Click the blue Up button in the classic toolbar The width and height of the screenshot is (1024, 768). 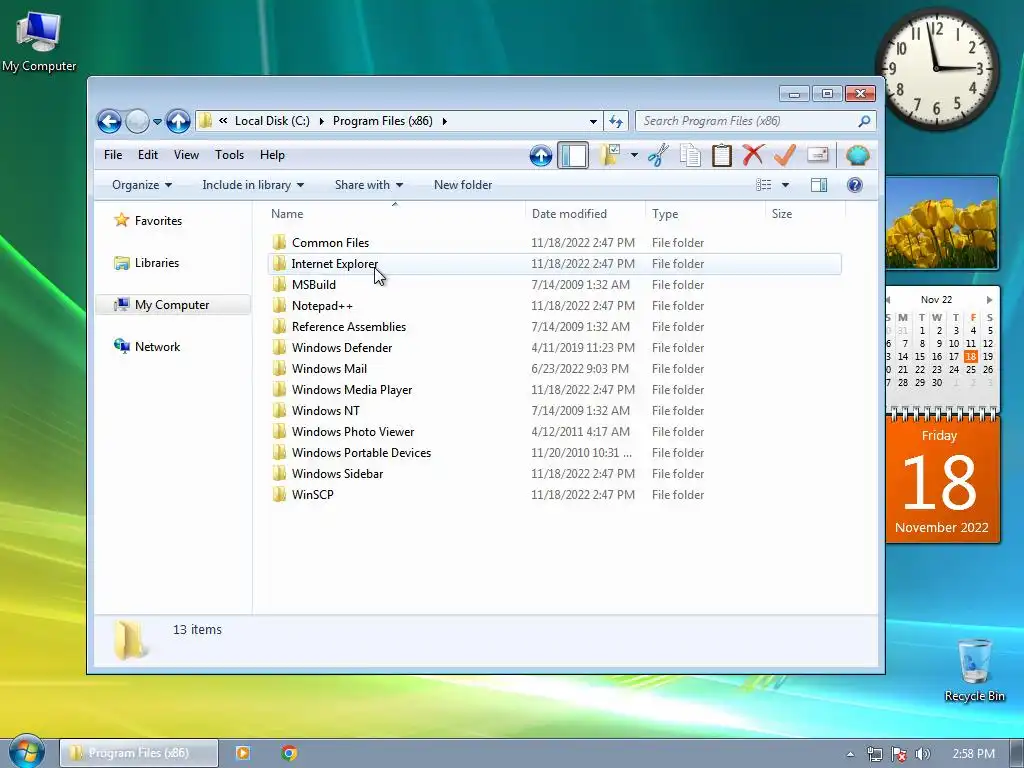click(541, 155)
